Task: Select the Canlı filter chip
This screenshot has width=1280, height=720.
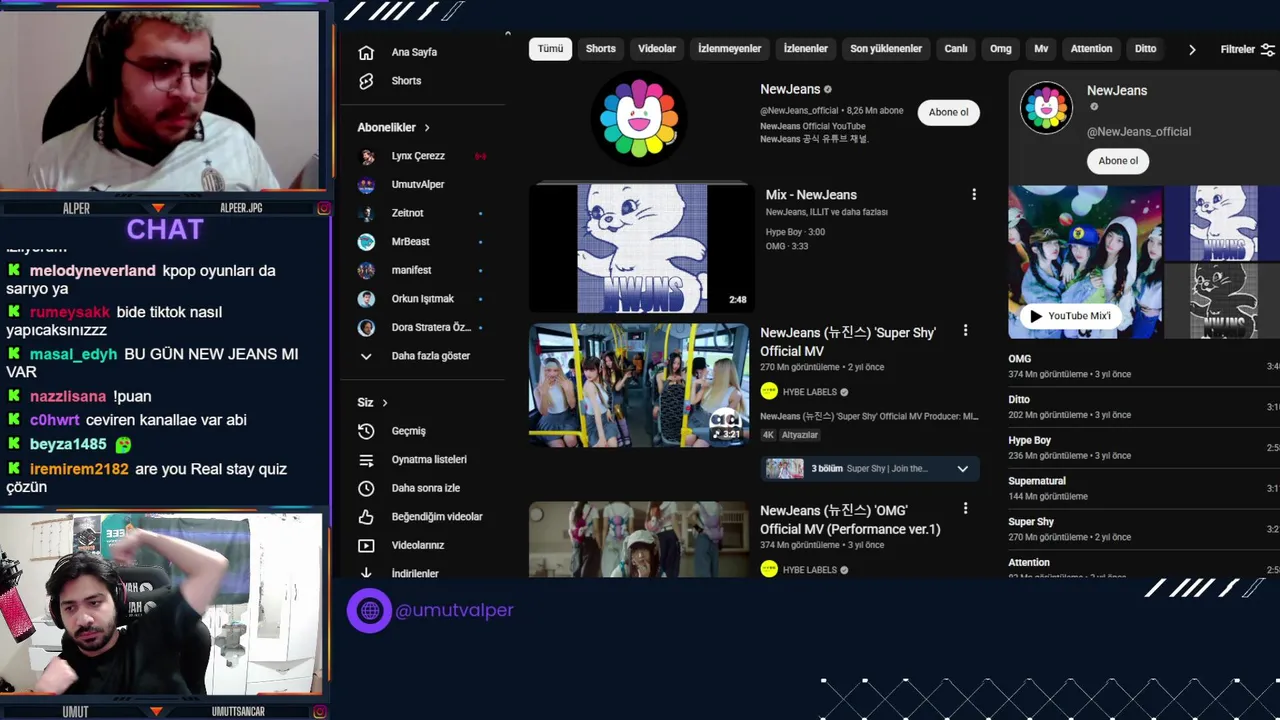Action: [x=956, y=49]
